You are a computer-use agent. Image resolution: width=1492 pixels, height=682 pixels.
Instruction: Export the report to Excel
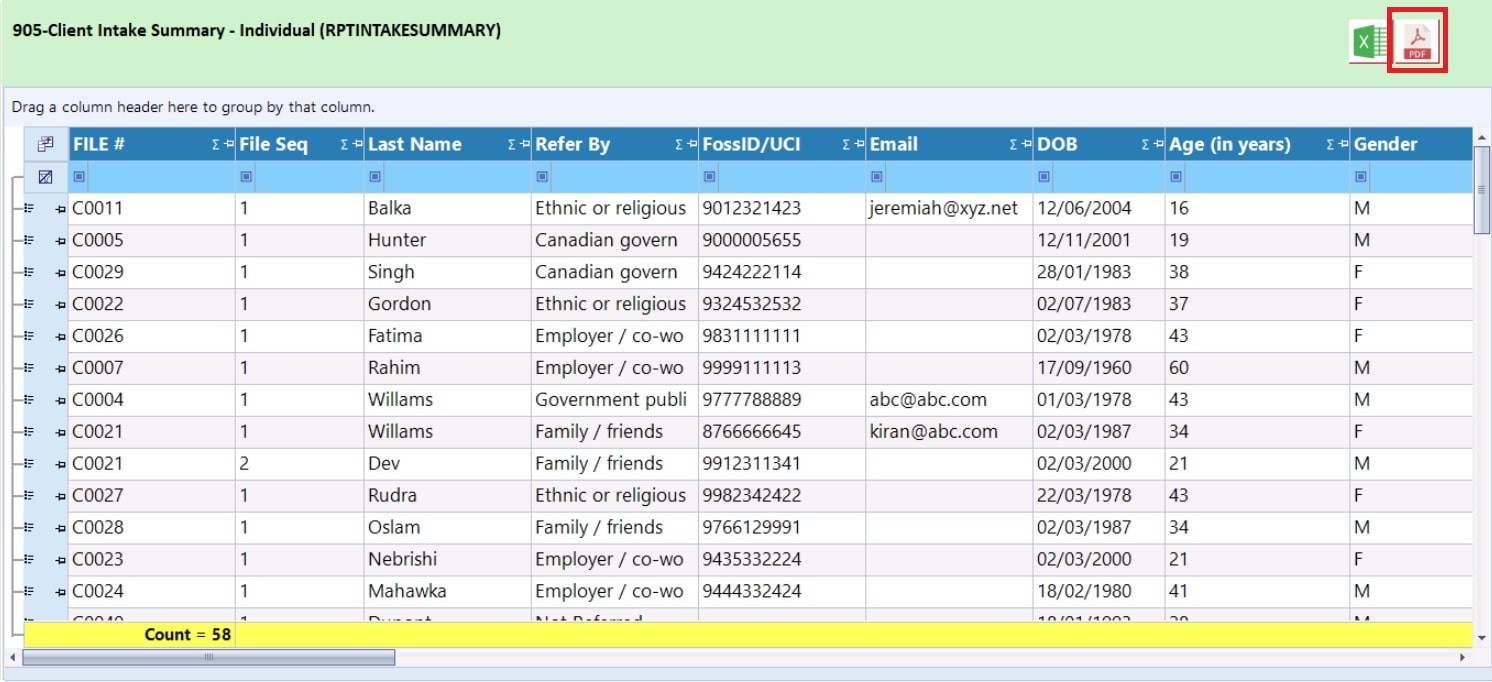pyautogui.click(x=1368, y=43)
